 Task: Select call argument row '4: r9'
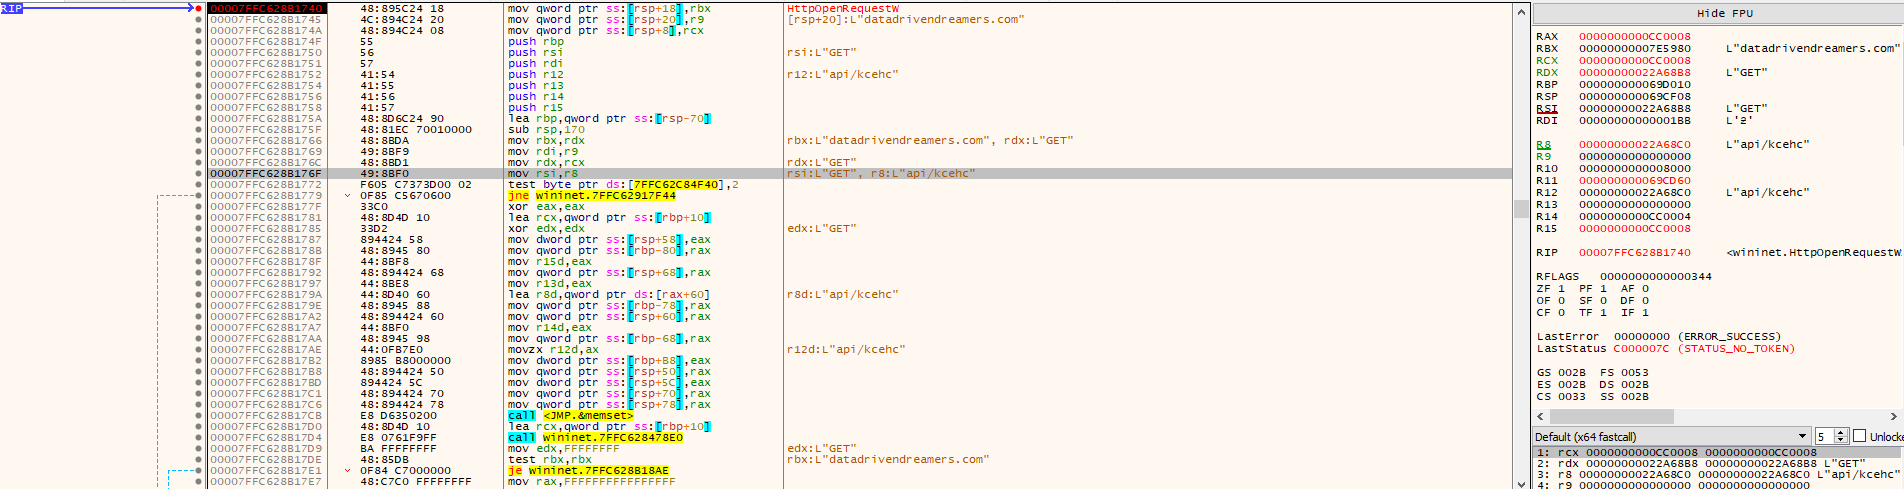(x=1718, y=485)
